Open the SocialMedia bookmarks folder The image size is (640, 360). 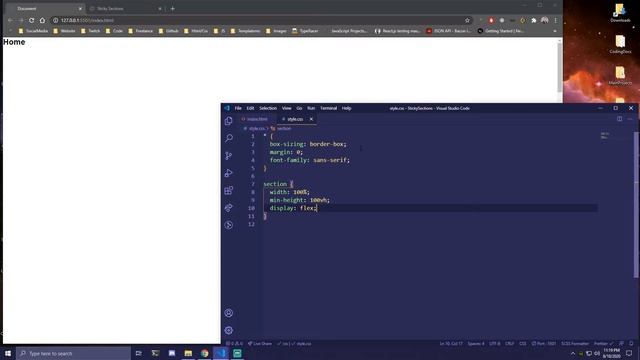click(33, 31)
